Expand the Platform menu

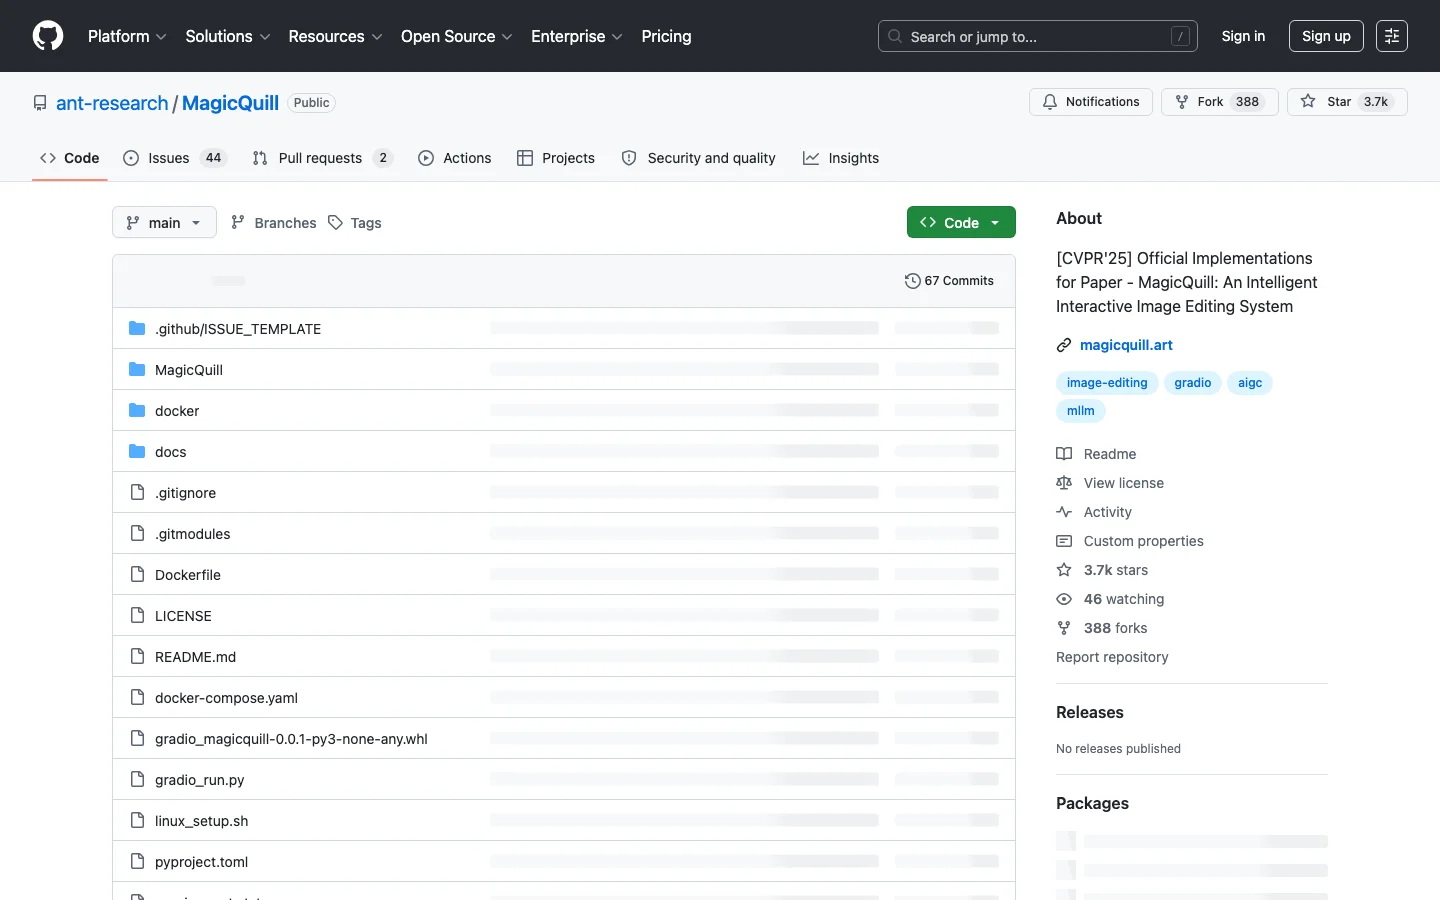(127, 36)
